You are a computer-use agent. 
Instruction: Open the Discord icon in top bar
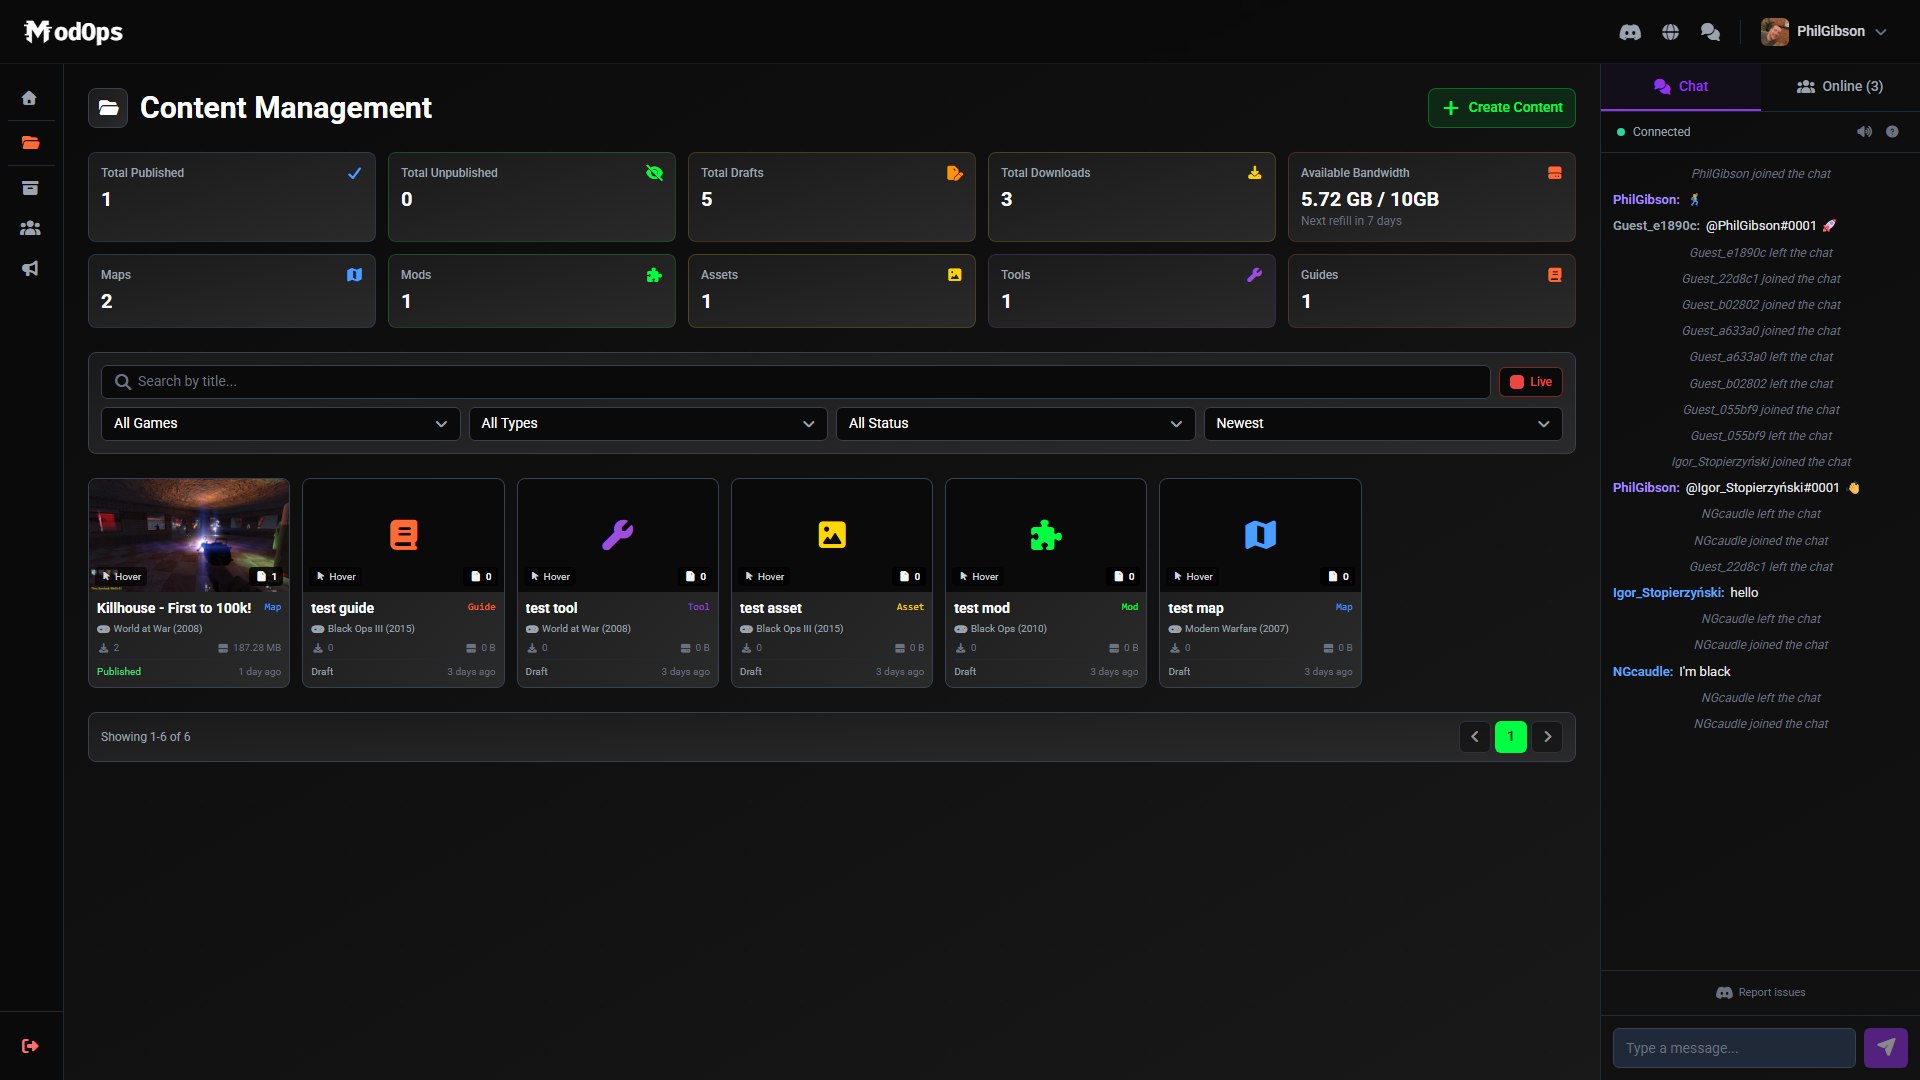(x=1630, y=32)
